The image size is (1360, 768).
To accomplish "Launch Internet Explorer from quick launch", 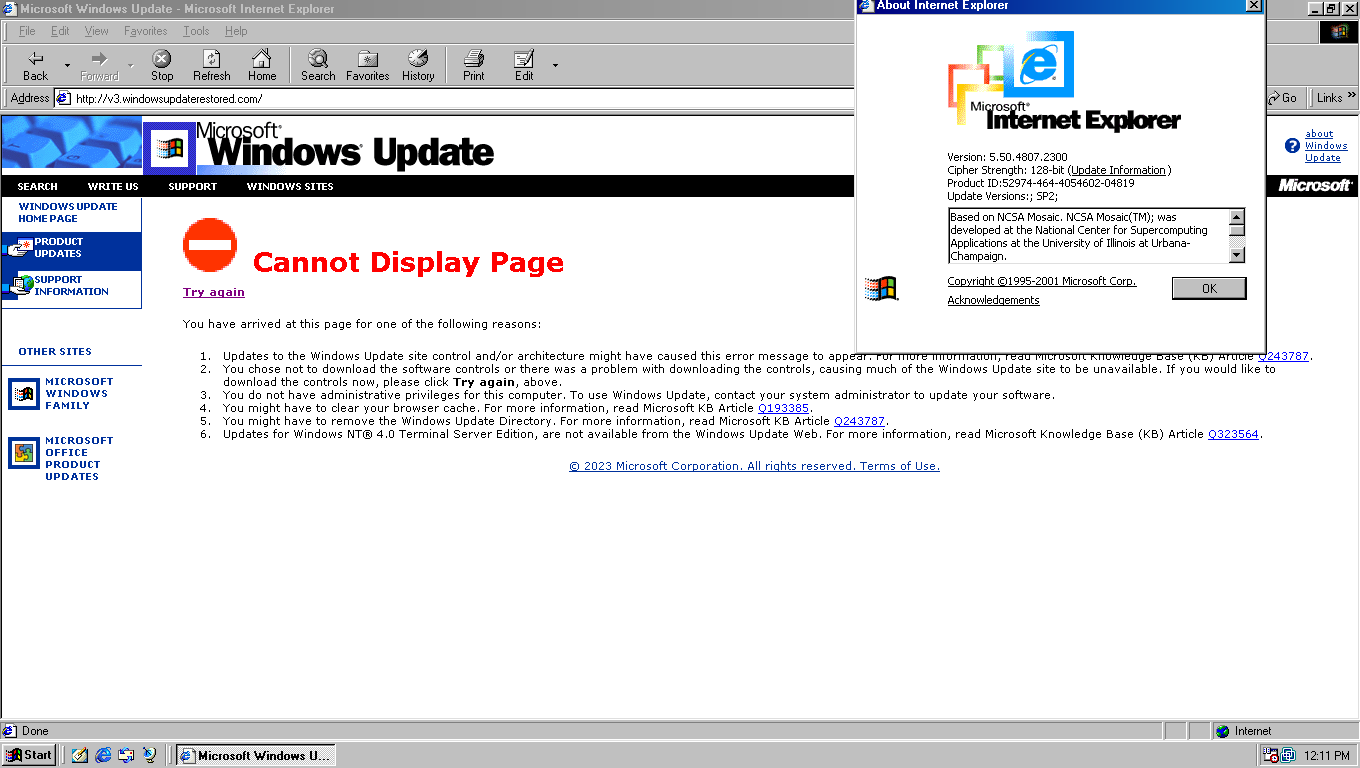I will click(x=103, y=755).
